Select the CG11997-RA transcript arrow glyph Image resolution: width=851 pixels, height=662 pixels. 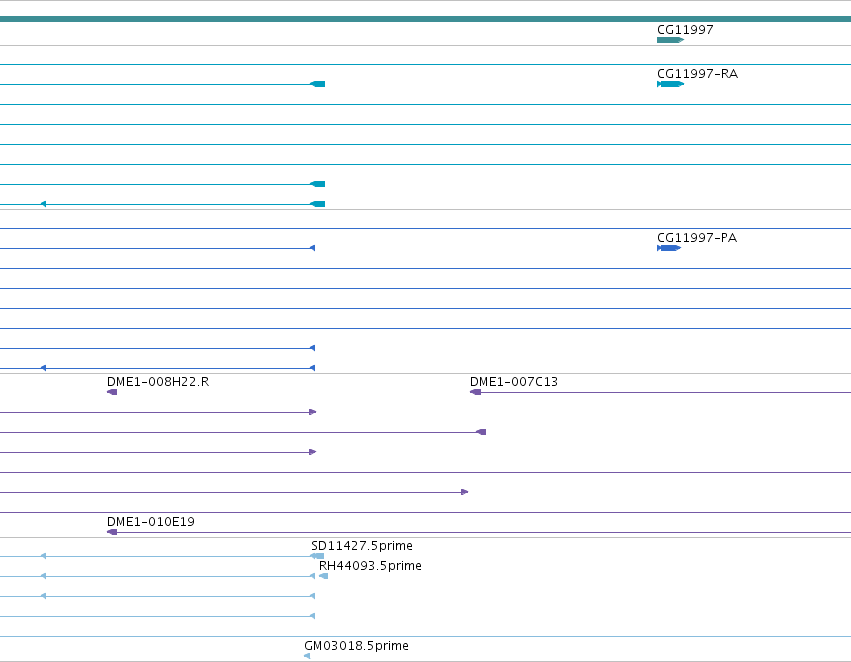tap(670, 84)
